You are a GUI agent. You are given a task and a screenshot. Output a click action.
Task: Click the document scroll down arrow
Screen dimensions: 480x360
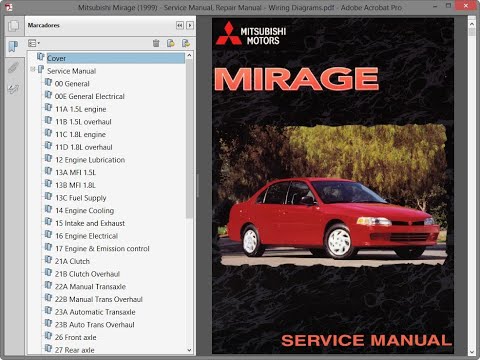472,352
